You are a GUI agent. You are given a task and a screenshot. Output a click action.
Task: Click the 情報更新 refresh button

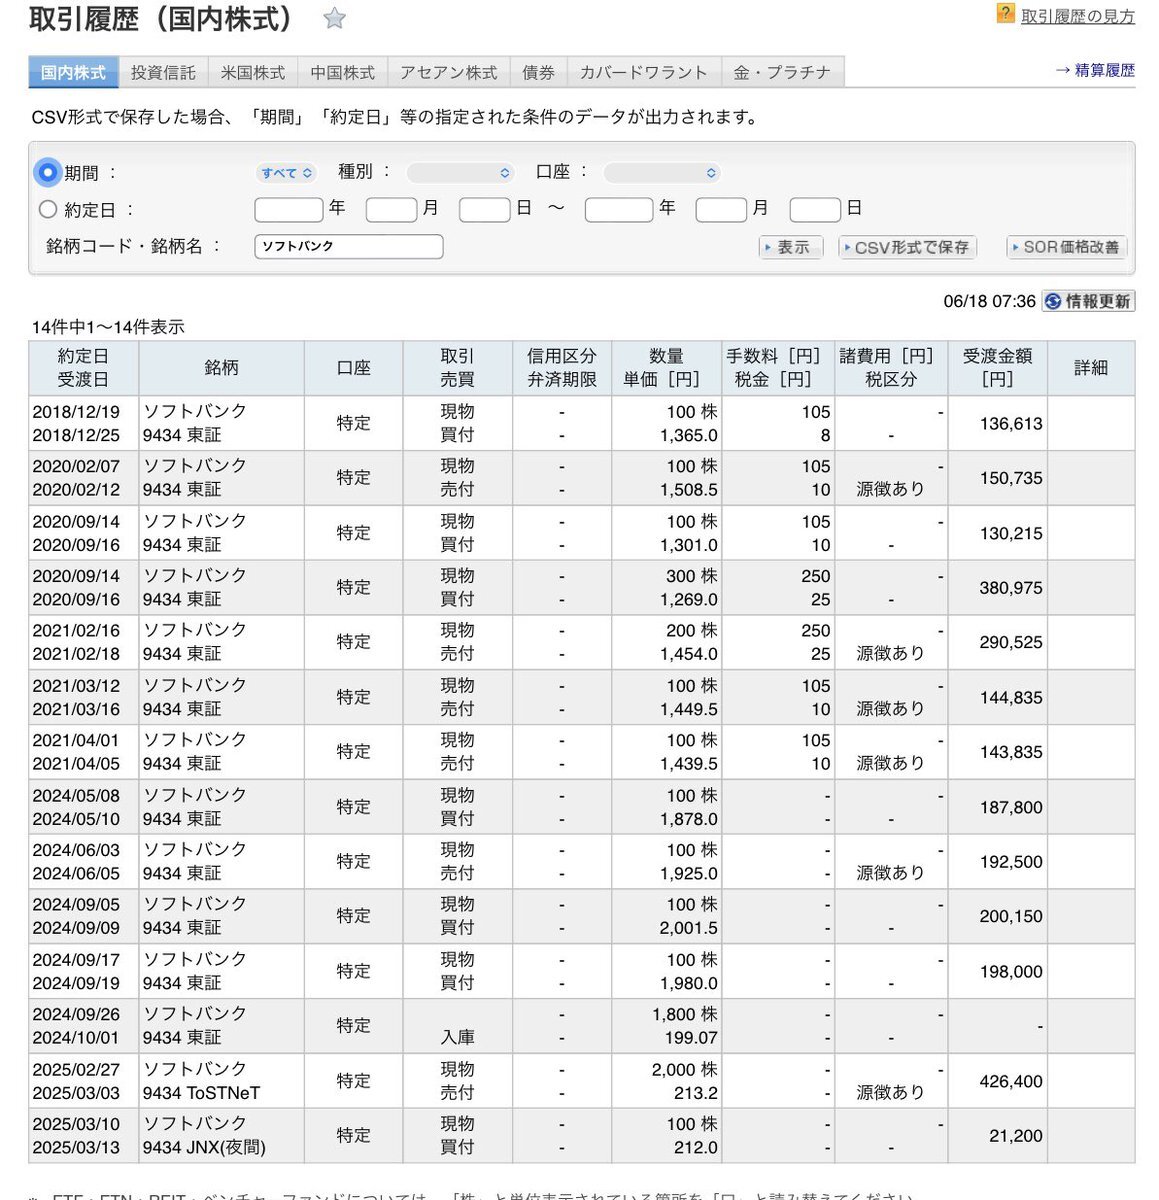[x=1088, y=301]
